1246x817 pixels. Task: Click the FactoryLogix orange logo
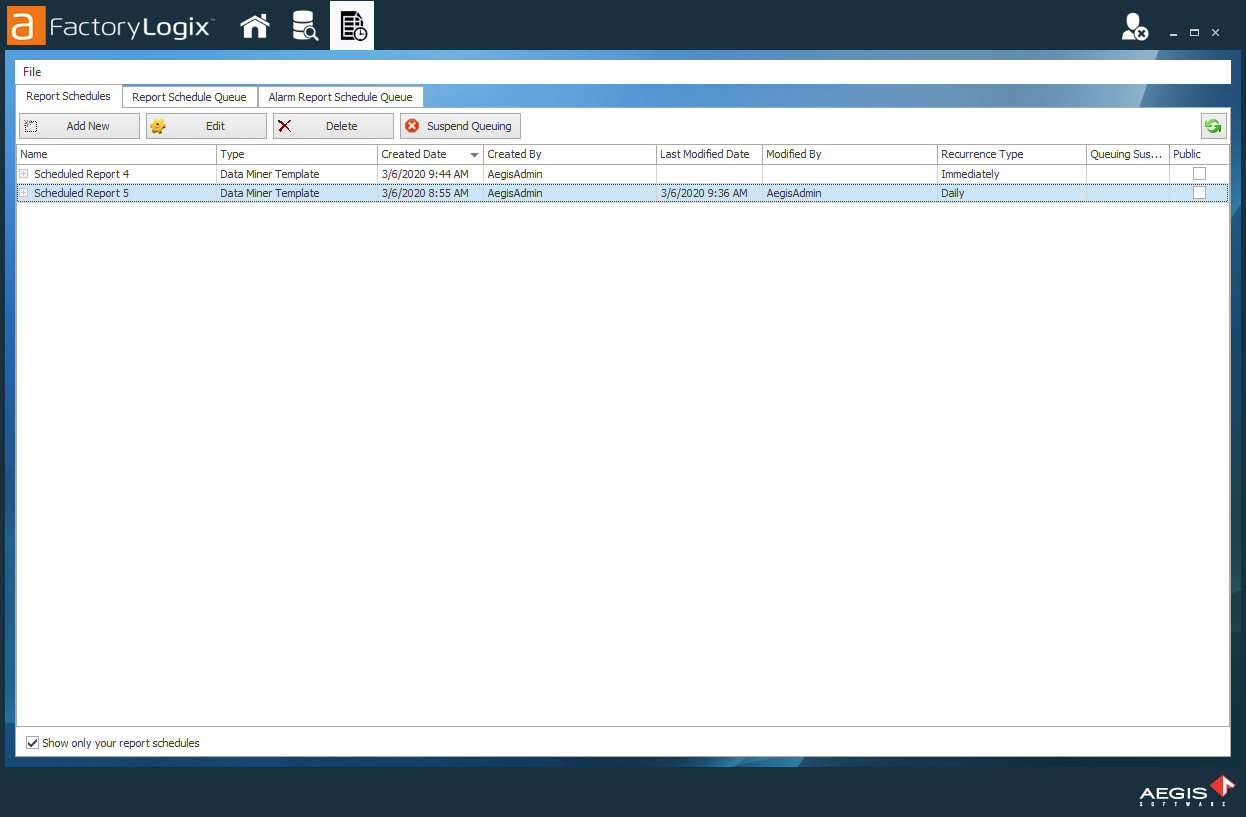coord(26,26)
